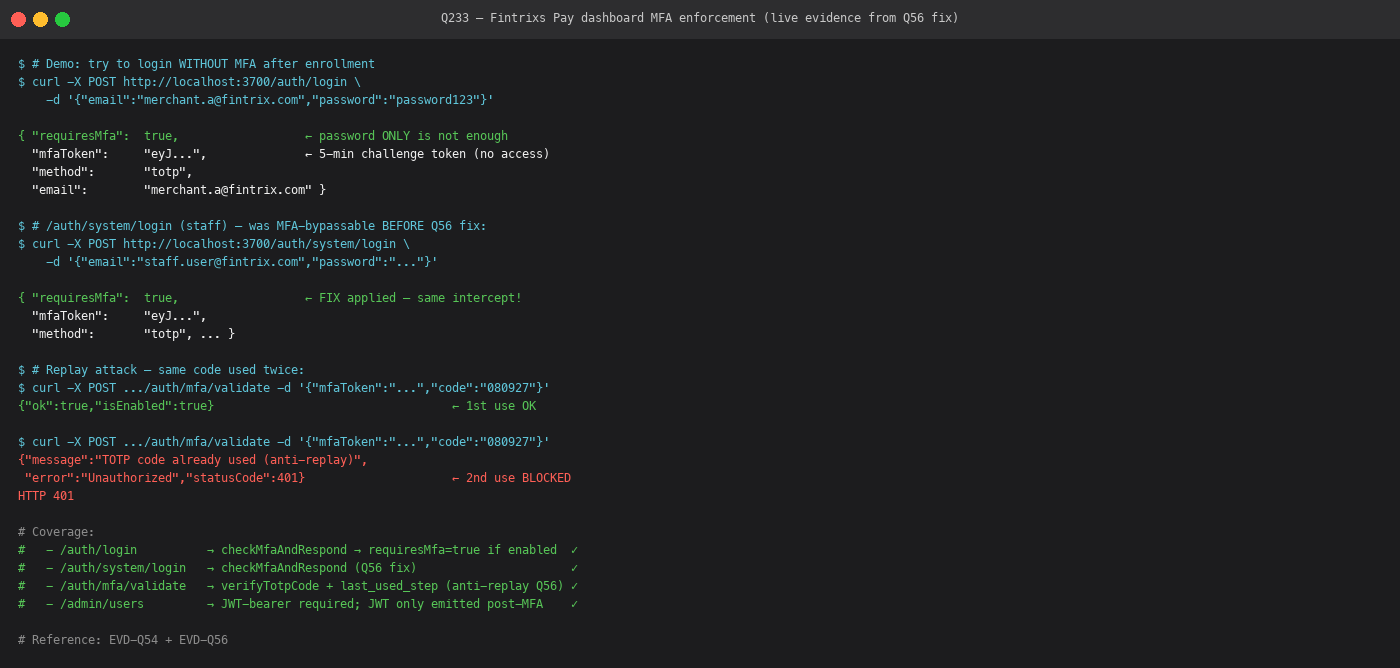The height and width of the screenshot is (668, 1400).
Task: Click the coverage row mentioning 'checkMfaAndRespond (Q56 fix)'
Action: [298, 568]
